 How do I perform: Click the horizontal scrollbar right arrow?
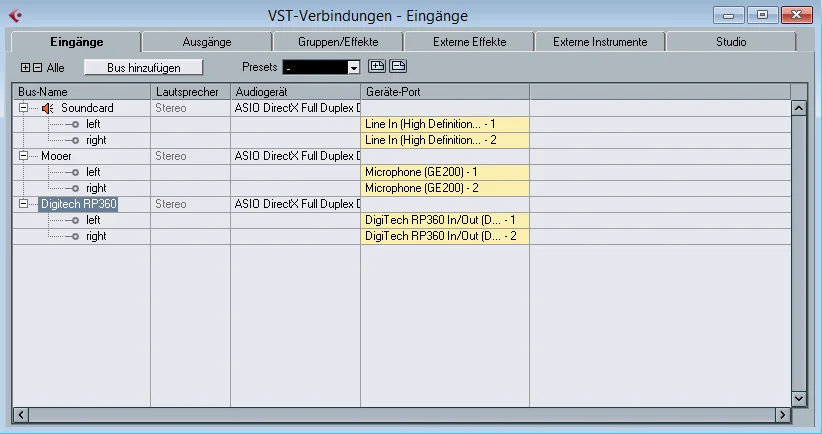[x=783, y=415]
